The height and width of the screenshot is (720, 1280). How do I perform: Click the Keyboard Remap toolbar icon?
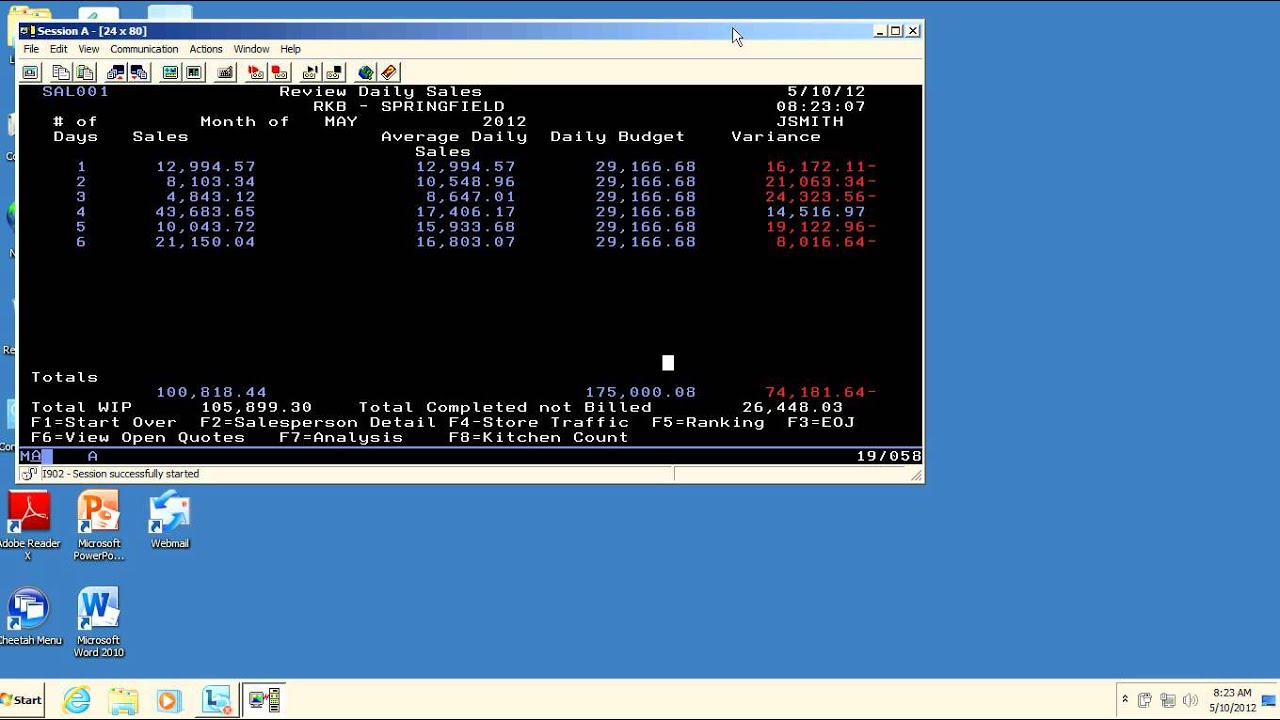(x=225, y=72)
